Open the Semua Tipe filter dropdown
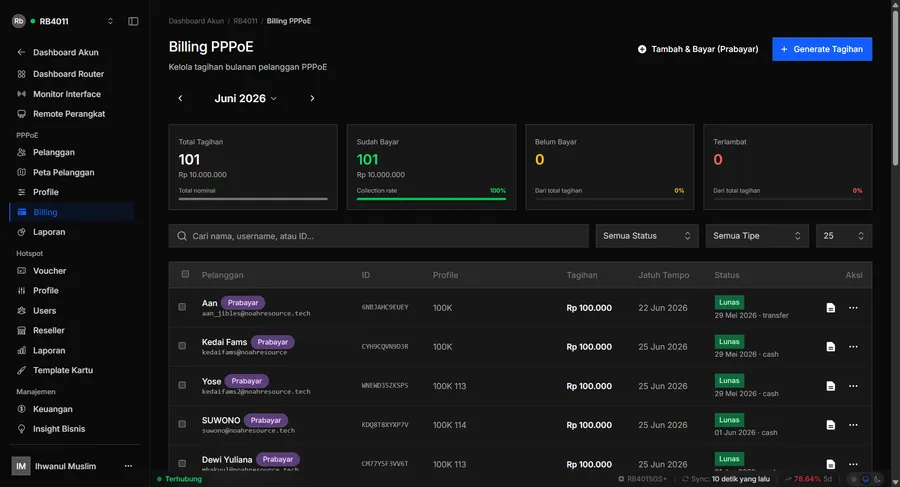 [757, 236]
